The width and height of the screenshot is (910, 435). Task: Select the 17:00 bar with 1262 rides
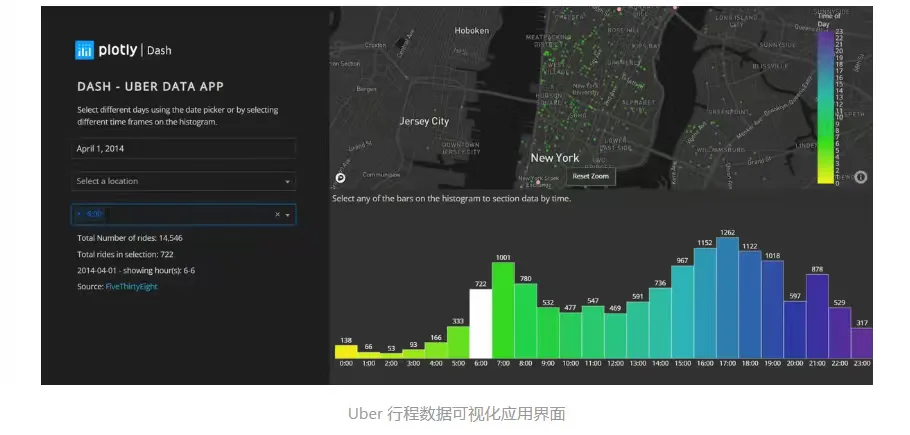click(728, 298)
